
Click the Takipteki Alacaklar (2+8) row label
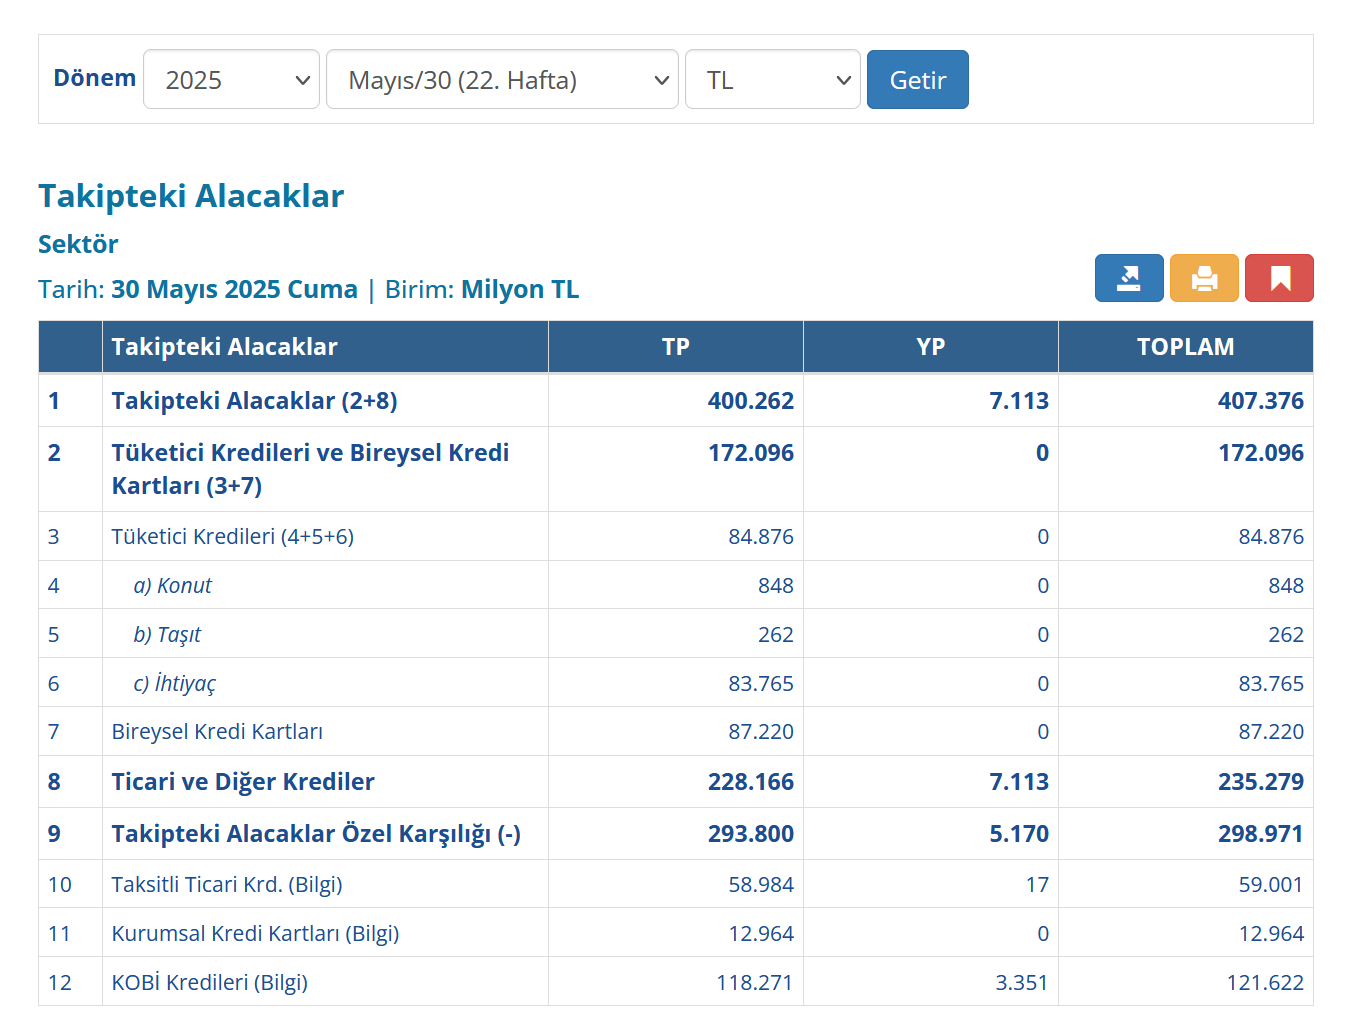(254, 401)
